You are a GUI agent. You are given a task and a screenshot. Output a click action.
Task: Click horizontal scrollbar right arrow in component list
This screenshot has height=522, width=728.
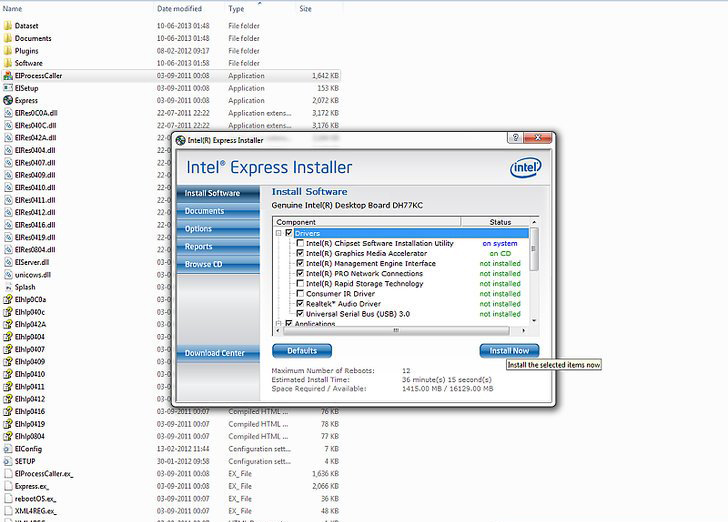click(524, 331)
